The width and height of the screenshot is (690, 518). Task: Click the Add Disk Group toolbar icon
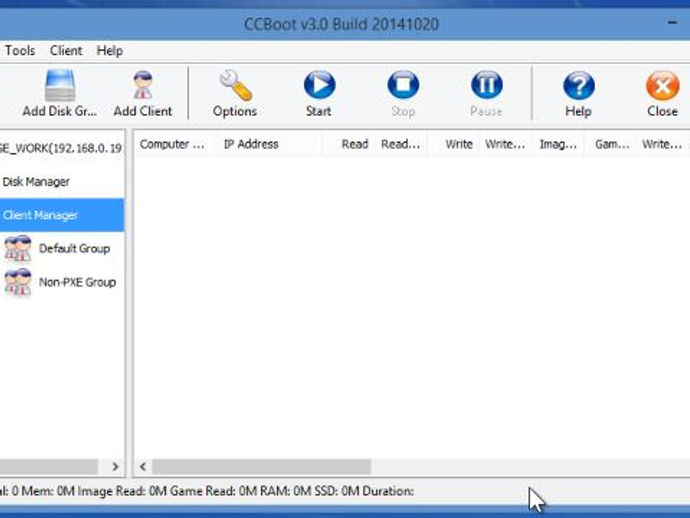click(x=60, y=85)
